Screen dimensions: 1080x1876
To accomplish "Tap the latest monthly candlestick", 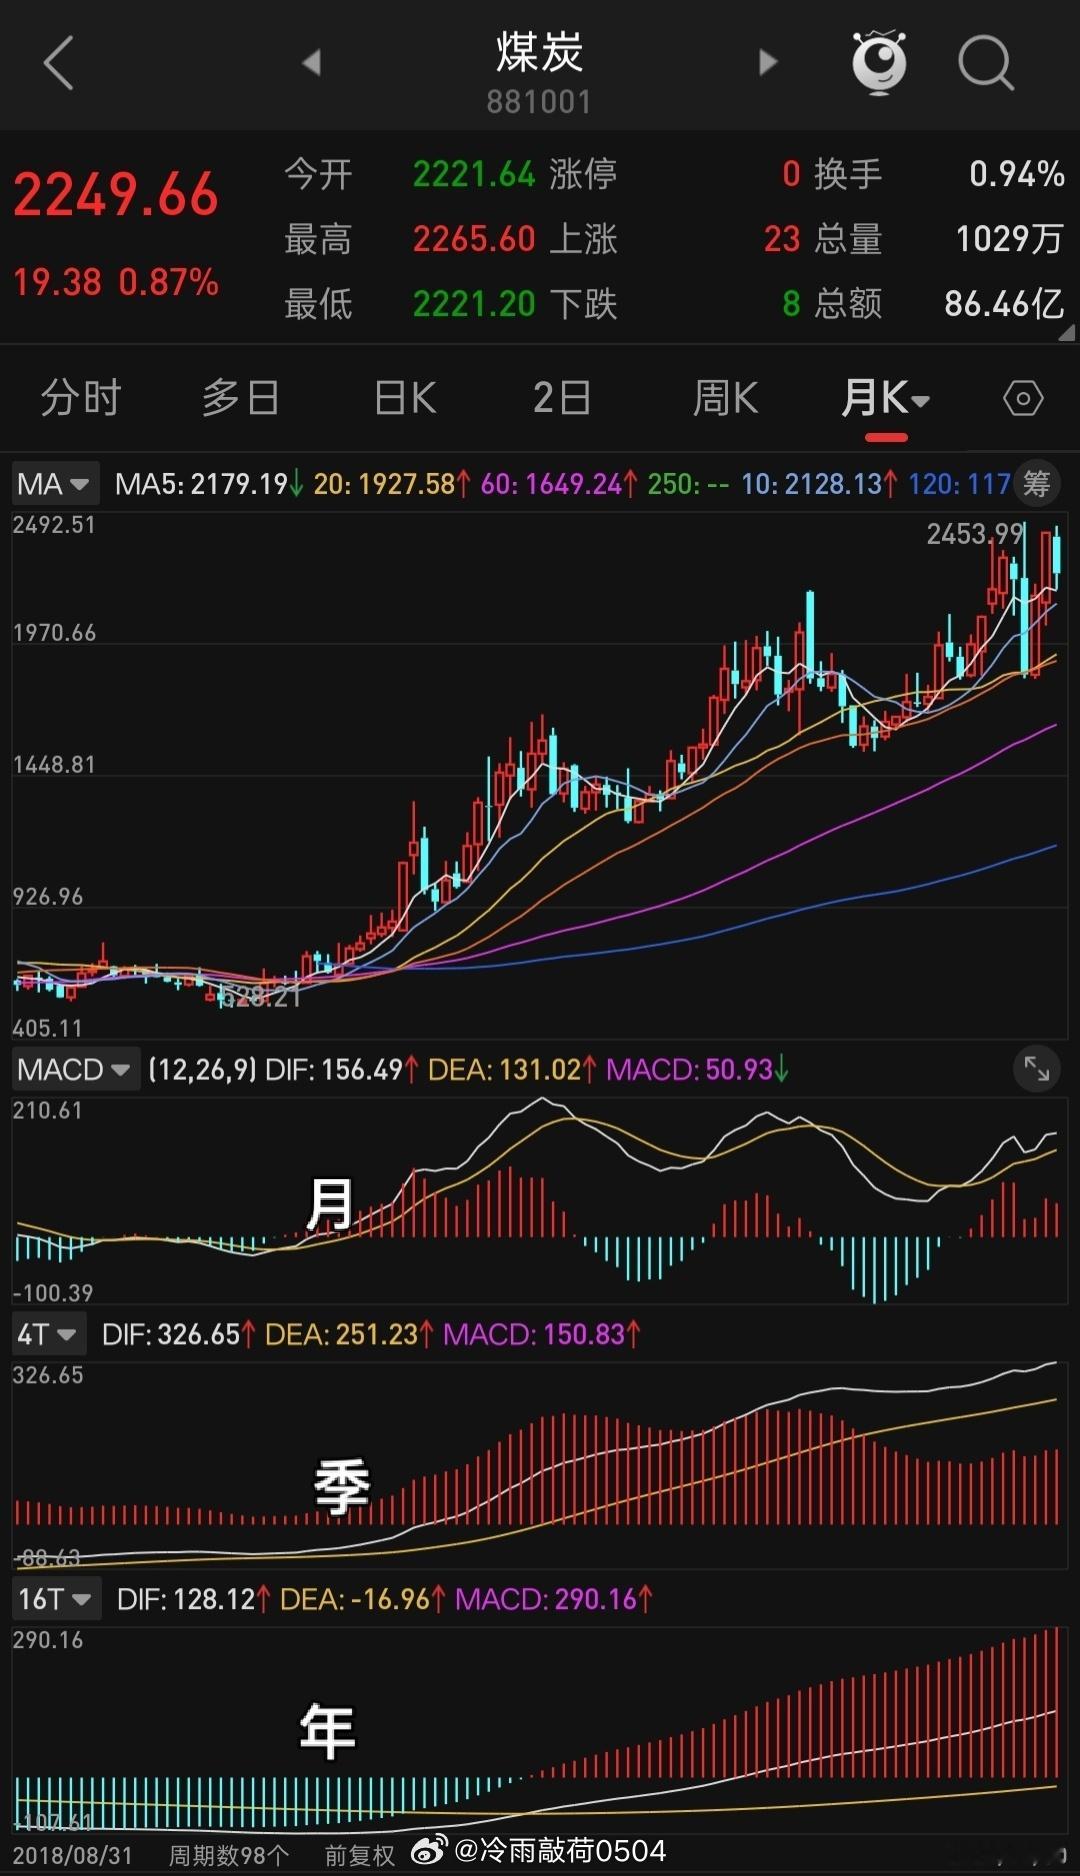I will [1057, 558].
